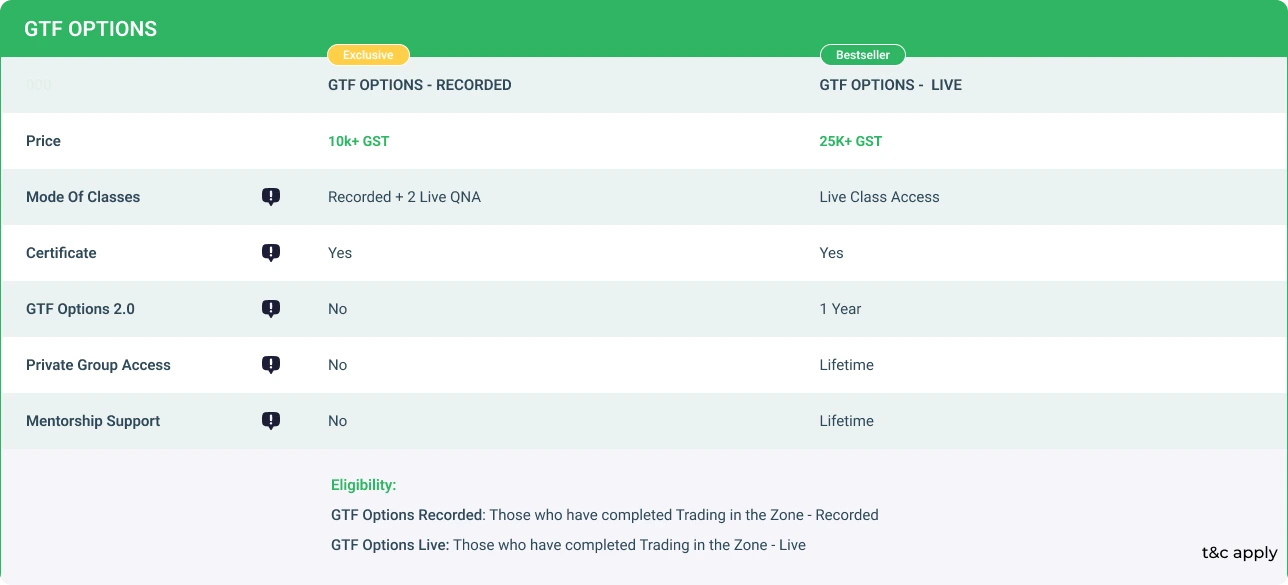1288x585 pixels.
Task: Click the 25K+ GST price
Action: tap(850, 141)
